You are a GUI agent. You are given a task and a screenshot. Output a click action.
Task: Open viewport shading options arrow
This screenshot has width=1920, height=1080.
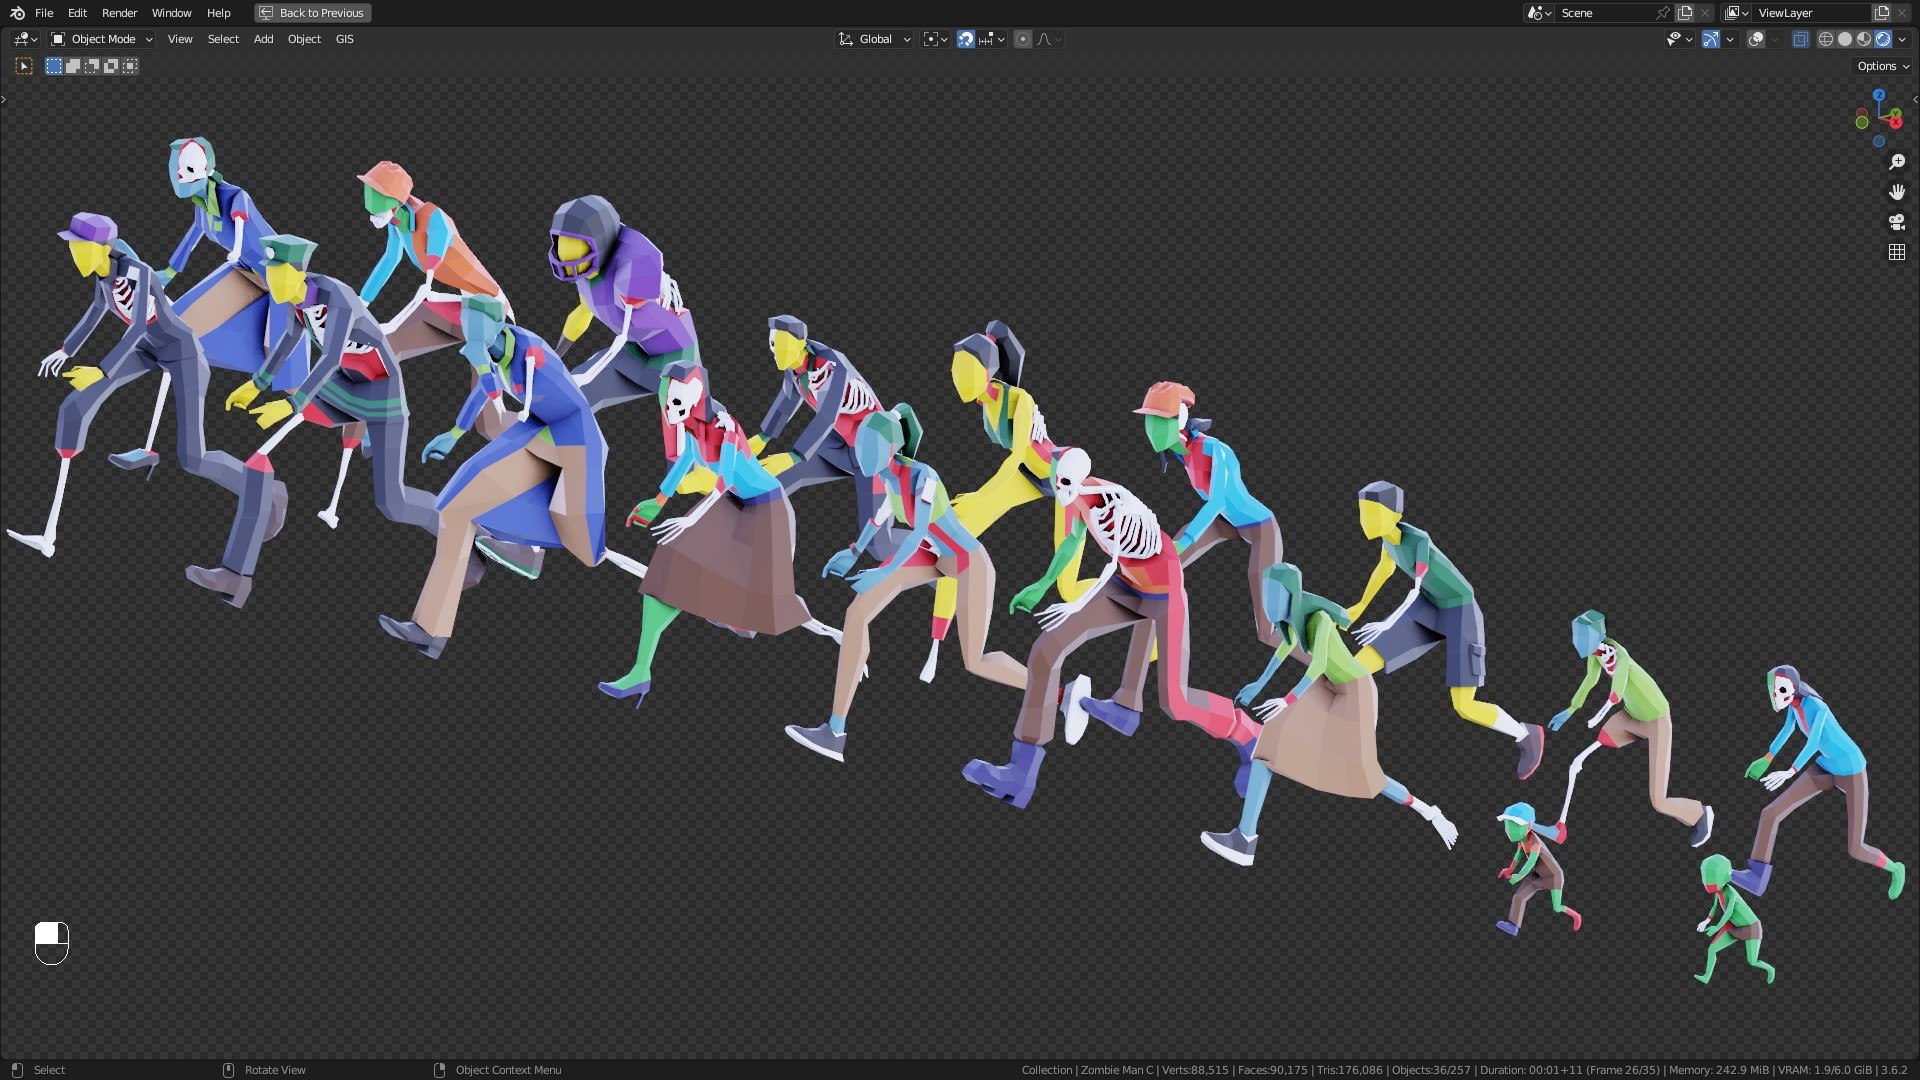pyautogui.click(x=1902, y=39)
